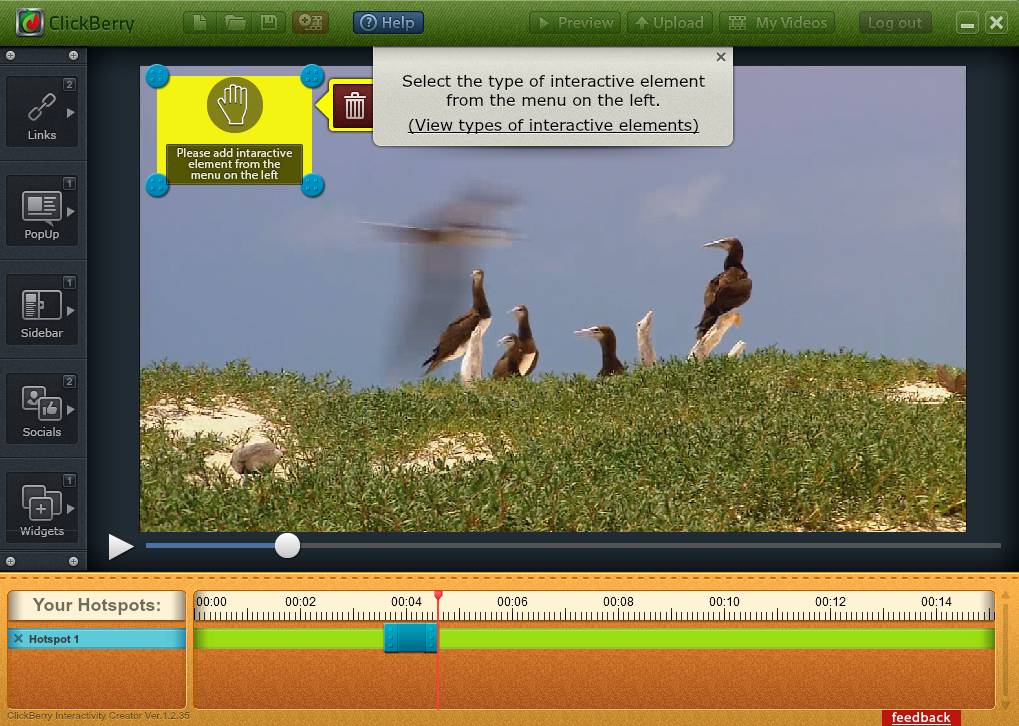Click the save floppy disk icon
Image resolution: width=1019 pixels, height=726 pixels.
[x=268, y=22]
